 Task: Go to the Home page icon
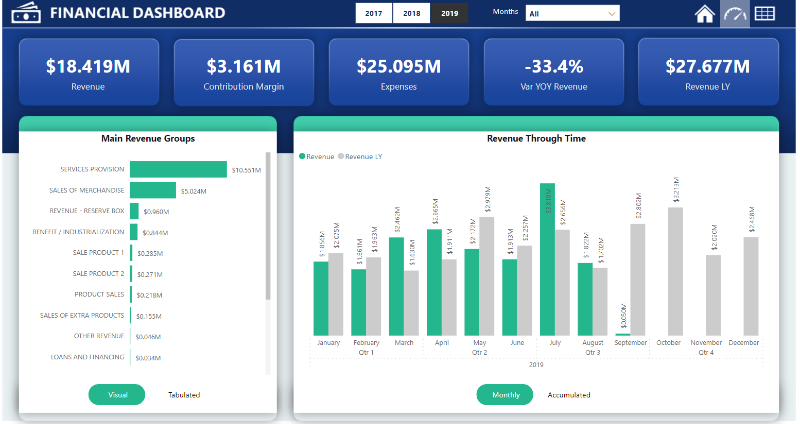point(705,14)
